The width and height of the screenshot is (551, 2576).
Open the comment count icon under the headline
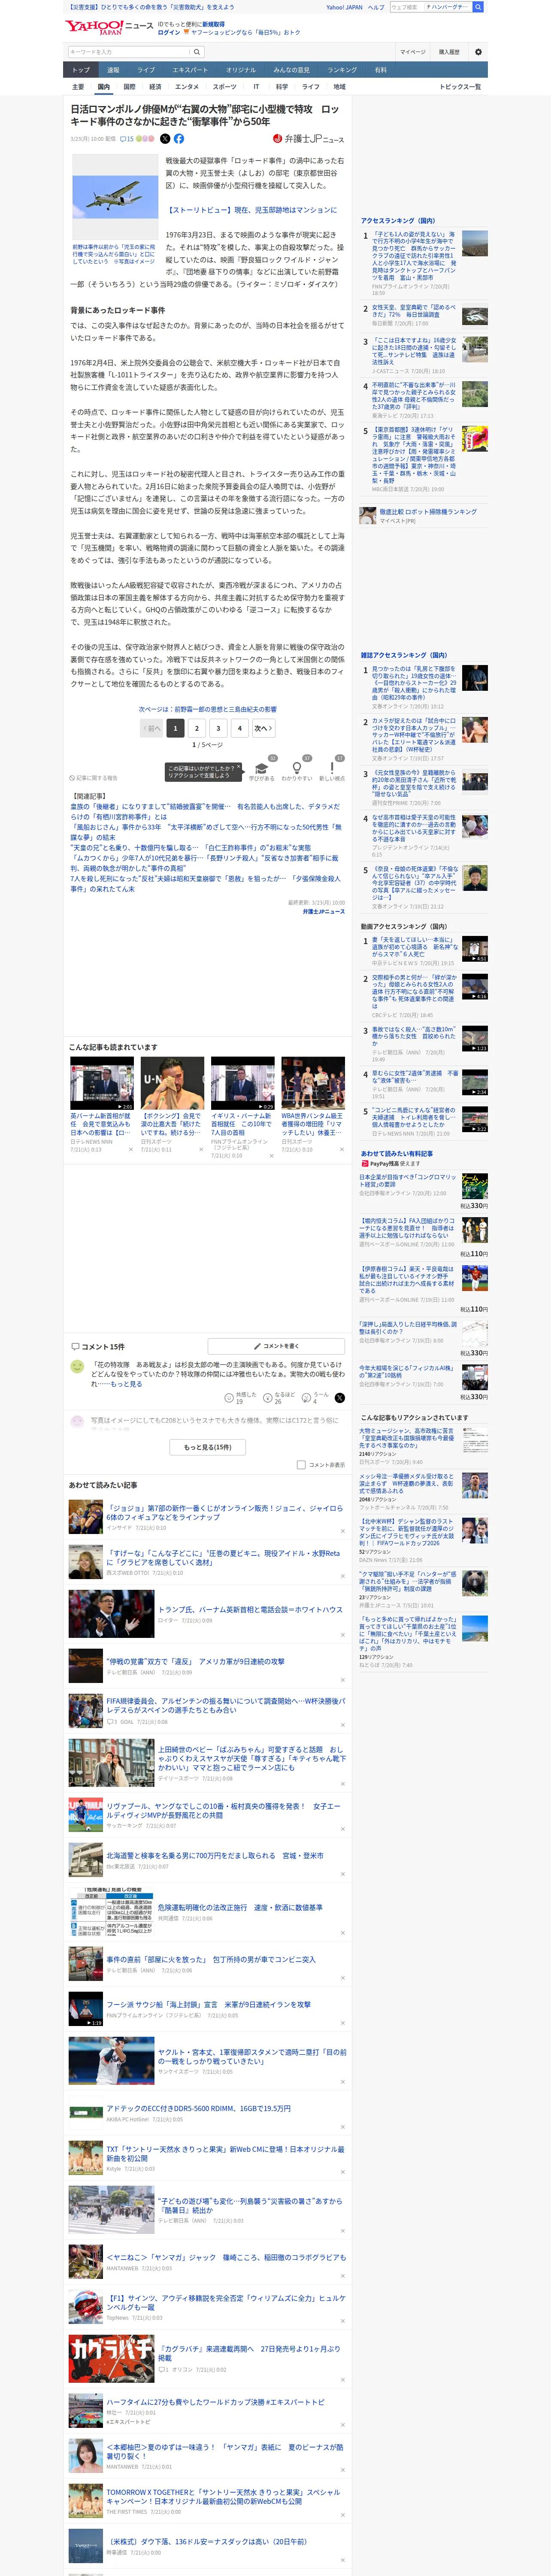click(126, 139)
